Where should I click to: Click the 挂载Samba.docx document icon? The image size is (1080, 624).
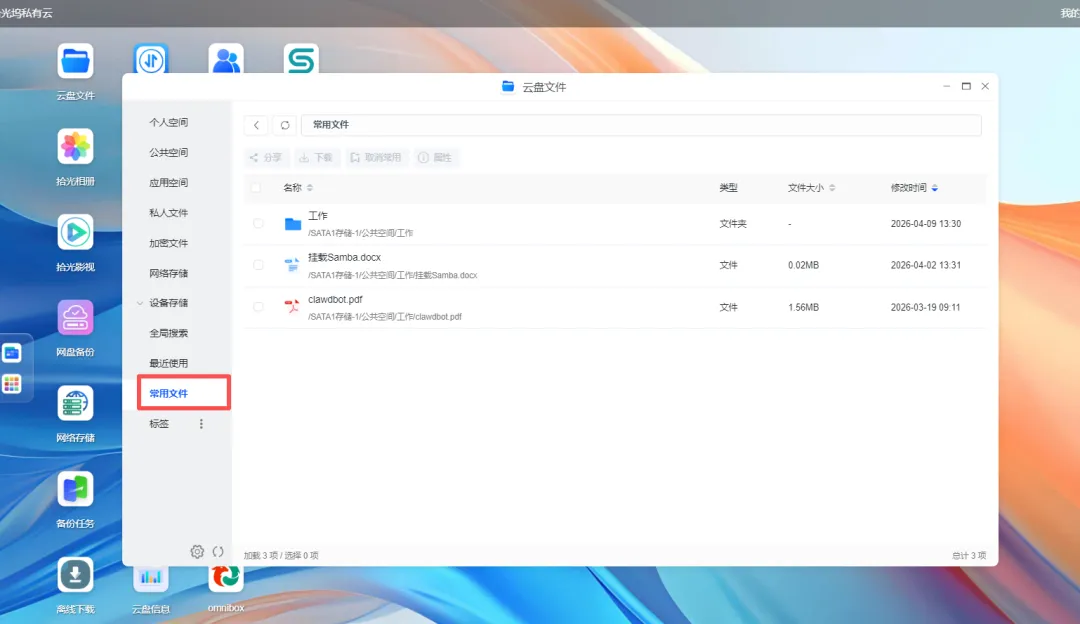[292, 265]
